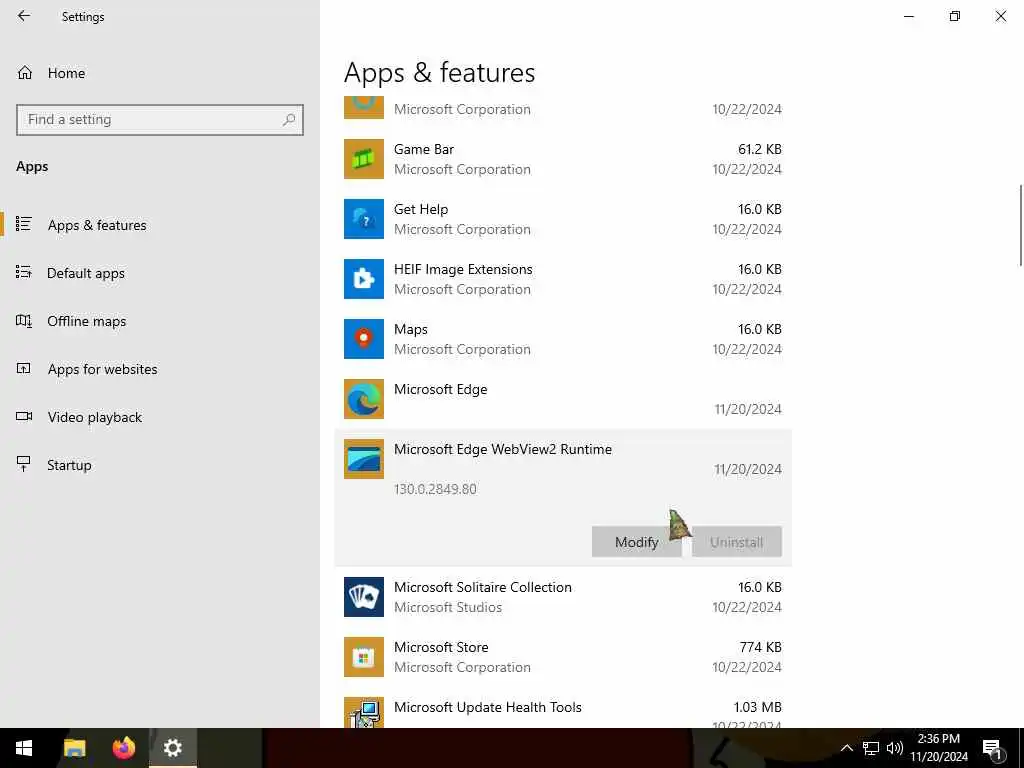The height and width of the screenshot is (768, 1024).
Task: Select the Microsoft Store entry name
Action: (441, 647)
